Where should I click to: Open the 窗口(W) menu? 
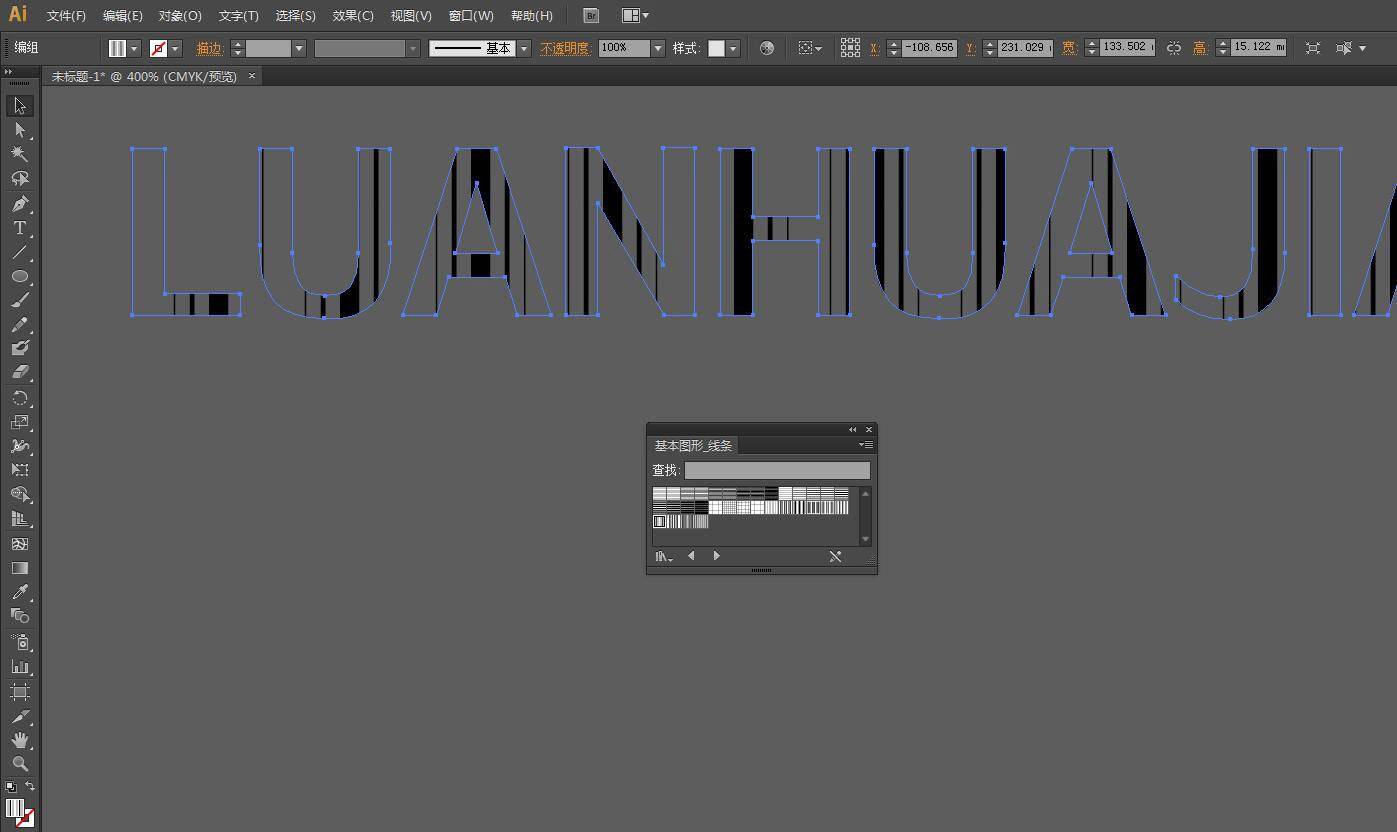(471, 16)
